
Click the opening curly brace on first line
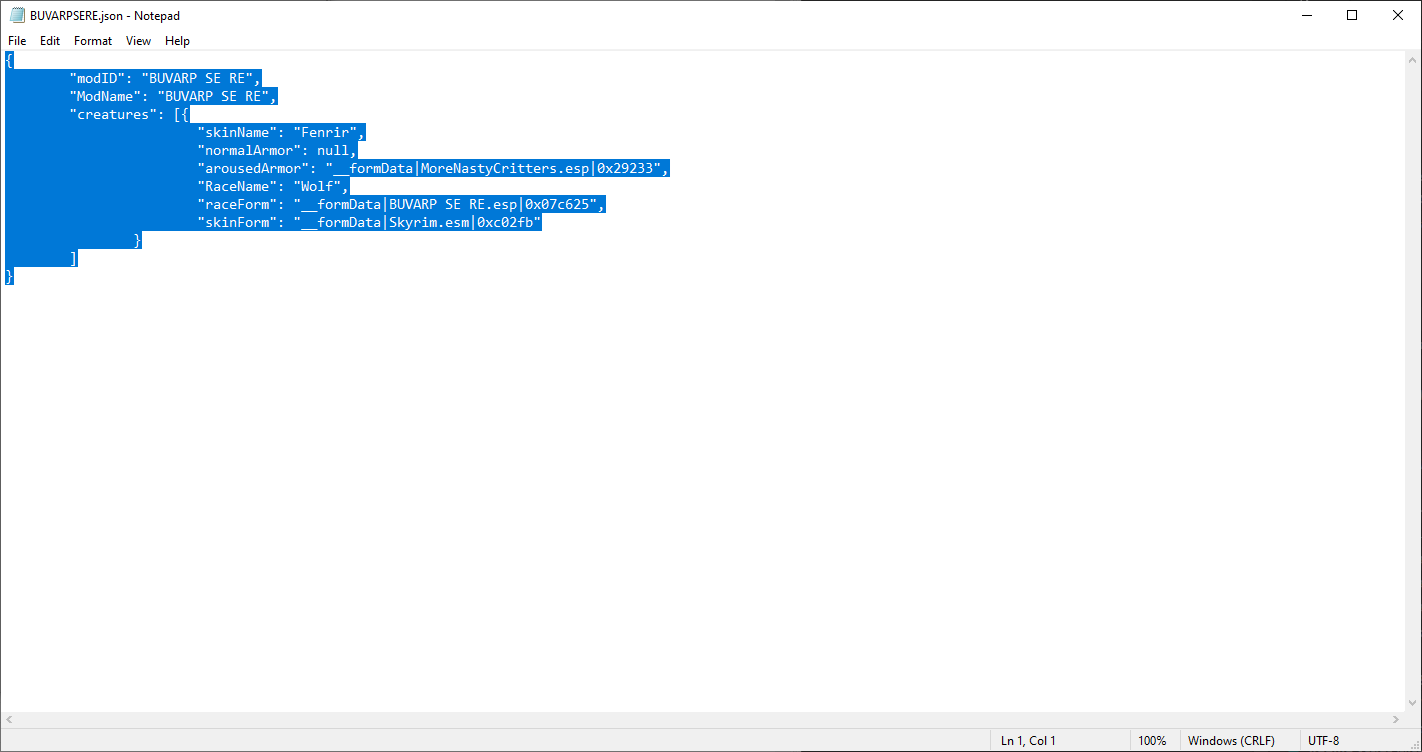coord(9,60)
